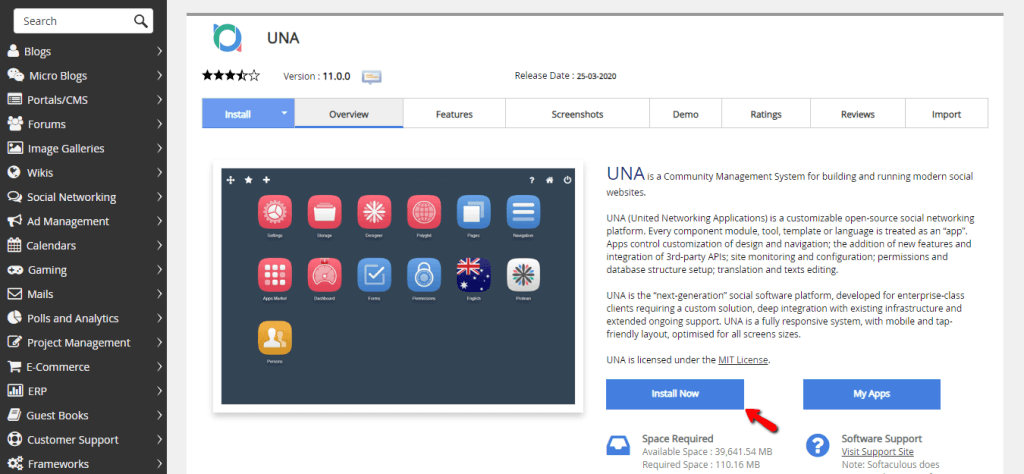Click the Social Networking bubbles icon

(14, 197)
